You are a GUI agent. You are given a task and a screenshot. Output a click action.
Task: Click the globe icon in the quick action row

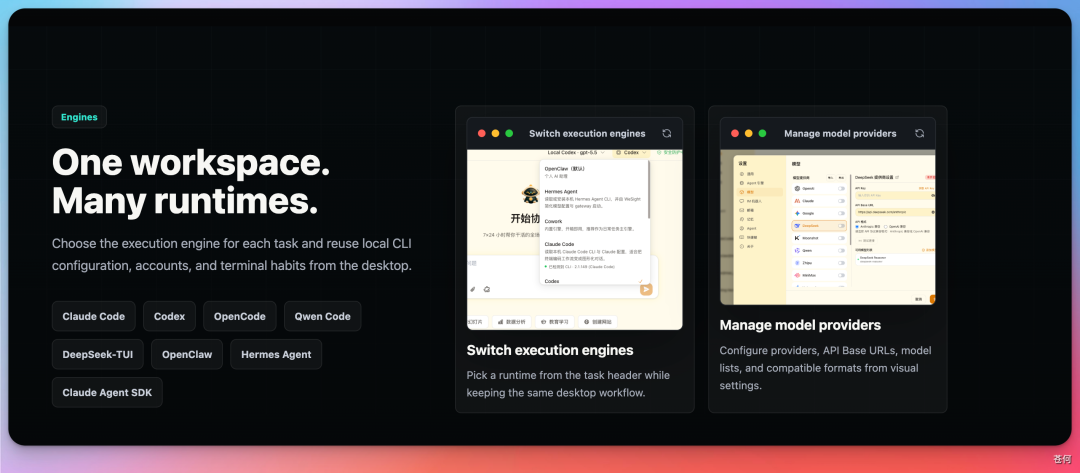[x=587, y=322]
